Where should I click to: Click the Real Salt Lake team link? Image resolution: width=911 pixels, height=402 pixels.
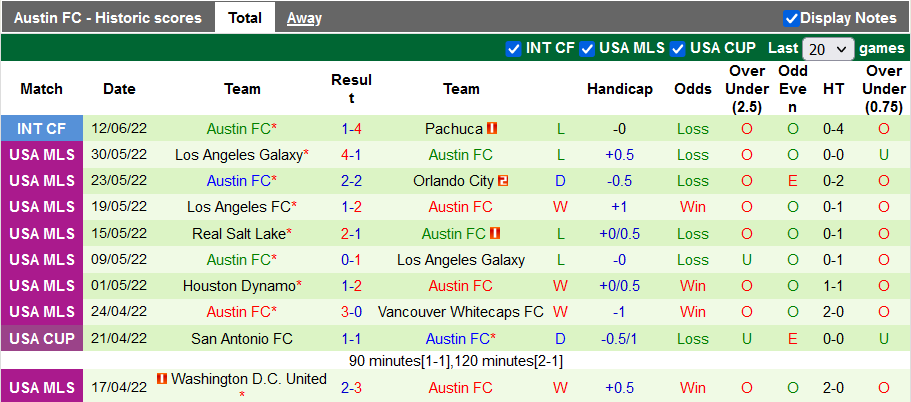click(238, 233)
